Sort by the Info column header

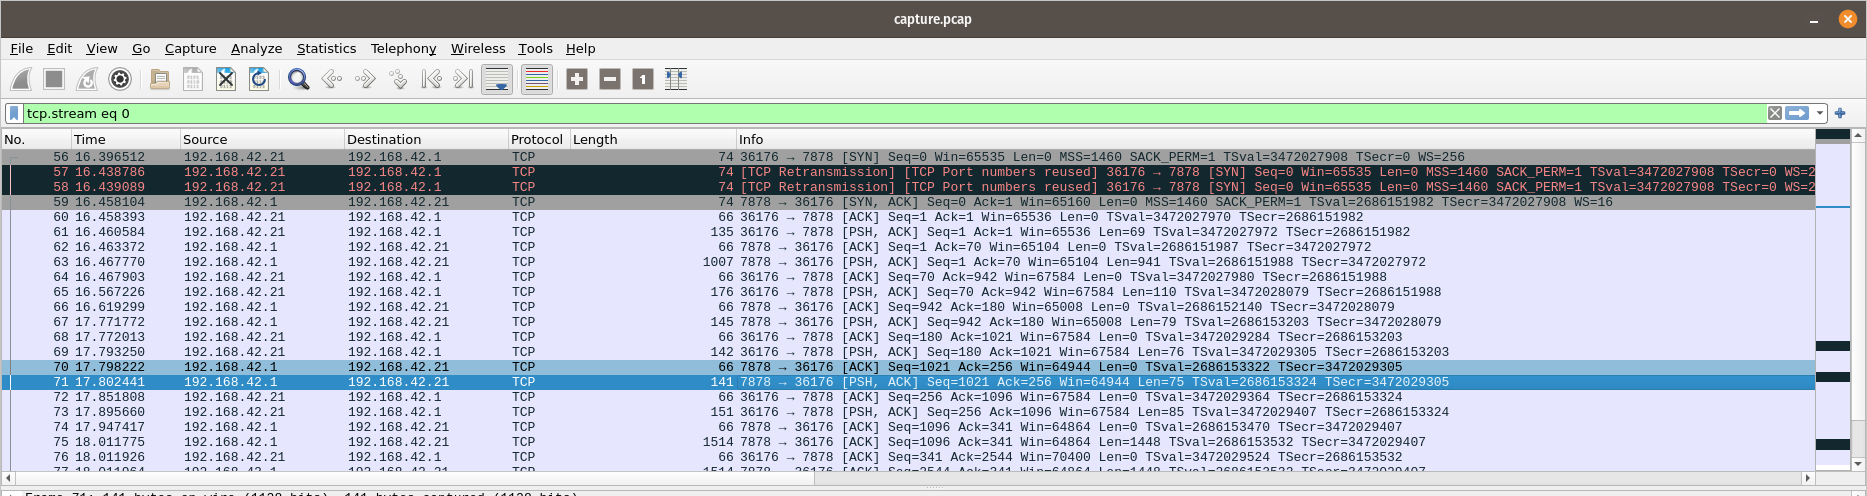point(1275,139)
